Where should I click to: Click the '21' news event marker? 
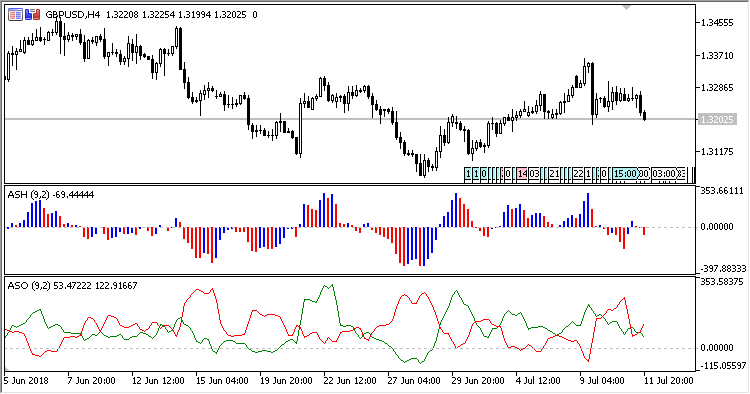tap(554, 174)
